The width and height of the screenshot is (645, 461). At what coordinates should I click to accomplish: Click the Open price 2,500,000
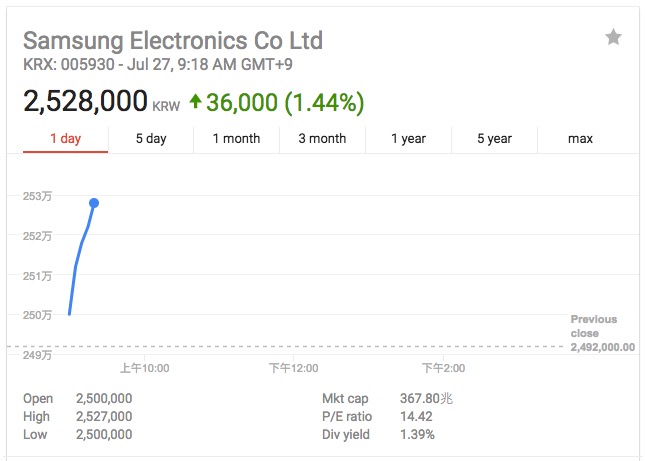[x=104, y=398]
